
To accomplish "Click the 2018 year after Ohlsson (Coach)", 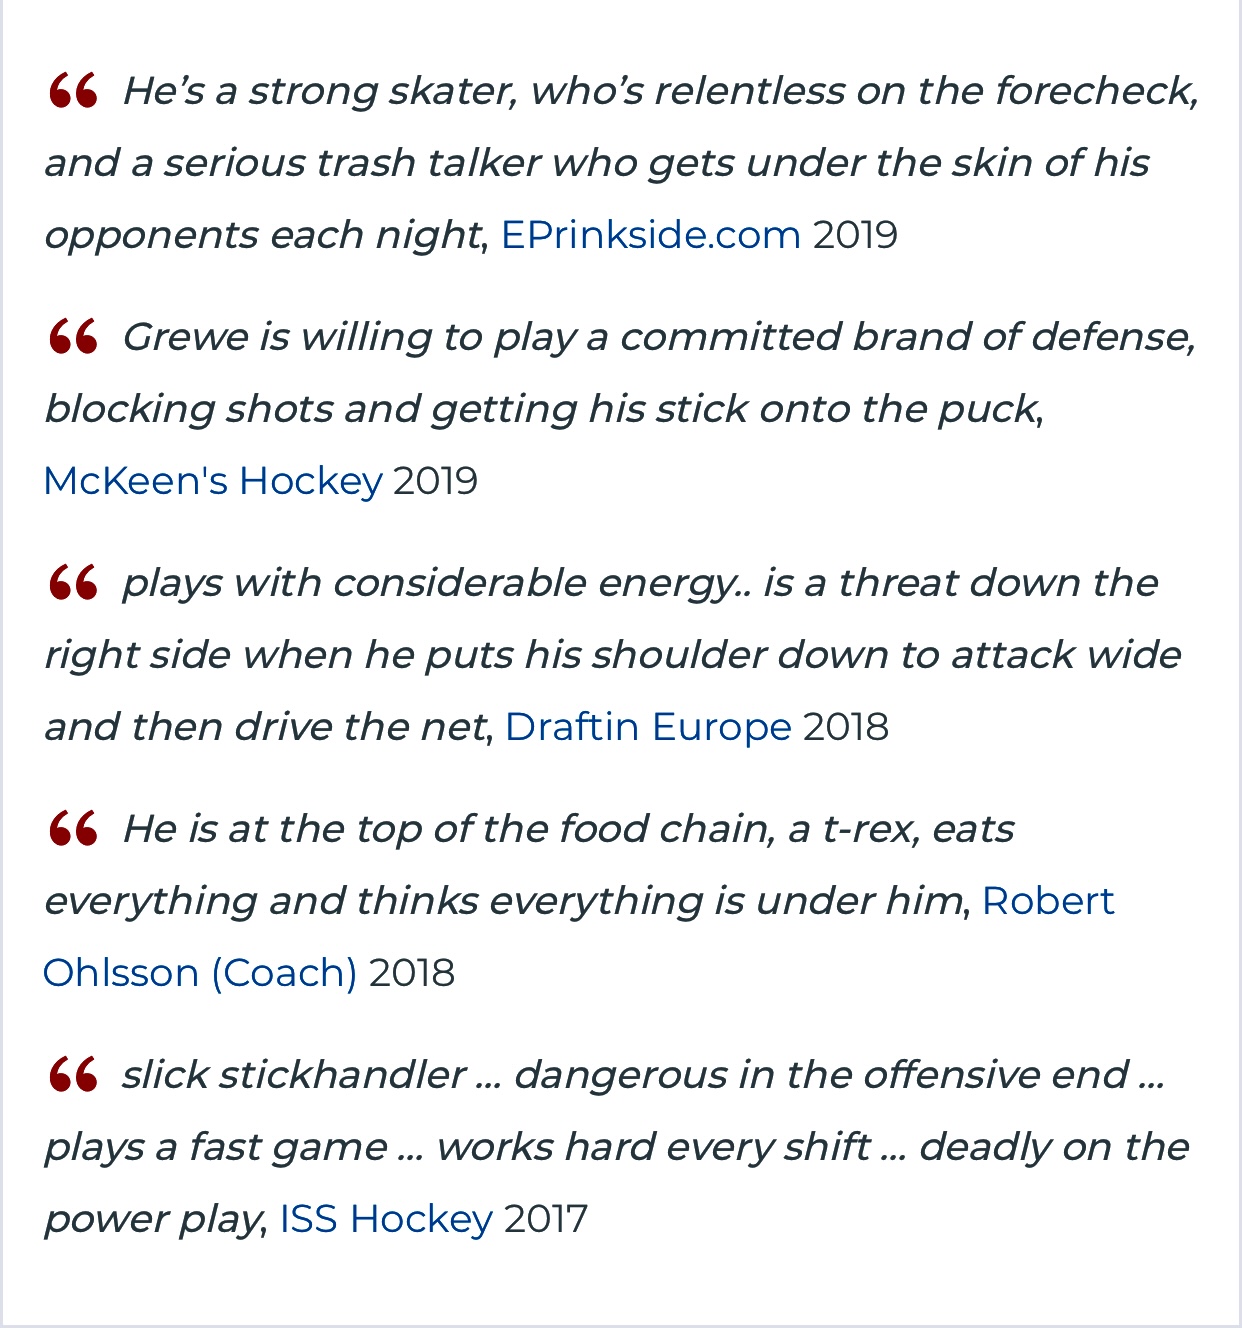I will [x=412, y=973].
